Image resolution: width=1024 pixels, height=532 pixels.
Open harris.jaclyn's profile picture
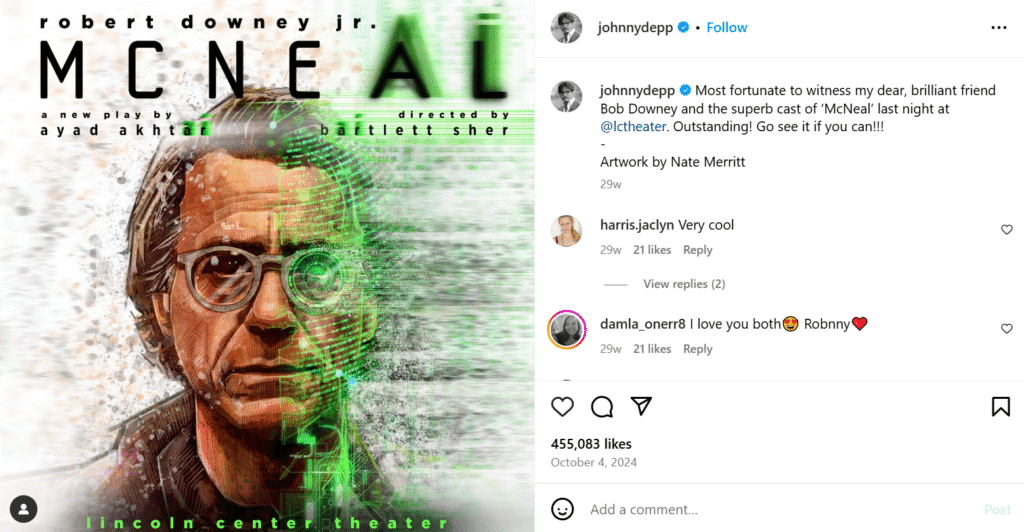566,230
